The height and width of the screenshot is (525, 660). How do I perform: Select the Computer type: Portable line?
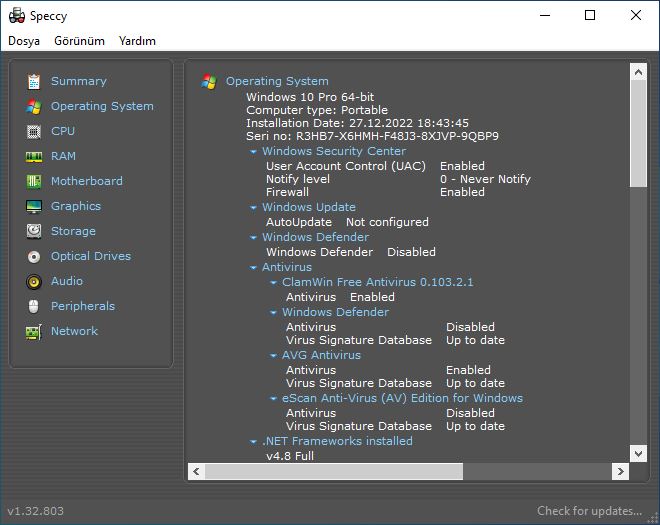(x=317, y=110)
